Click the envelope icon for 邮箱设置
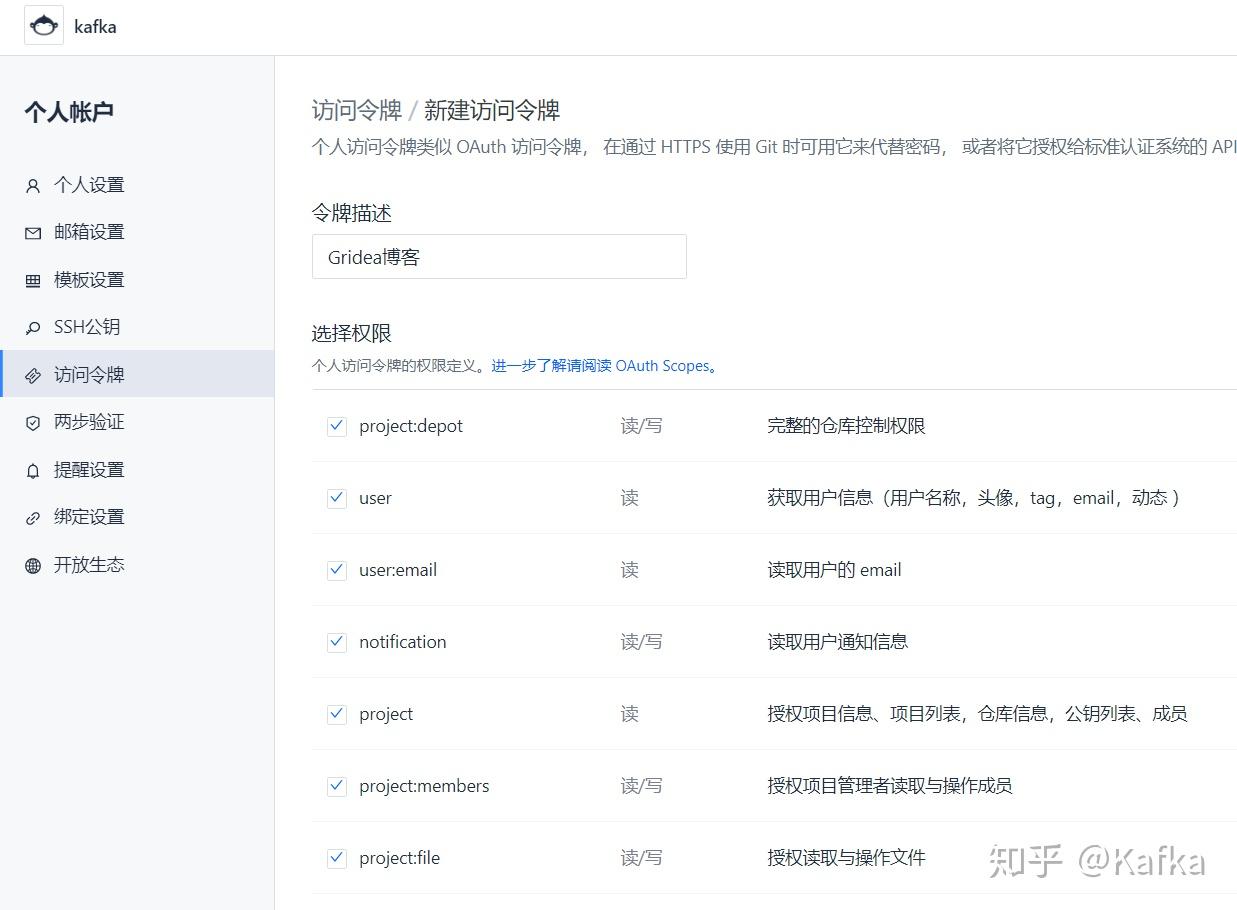1237x910 pixels. click(x=34, y=232)
